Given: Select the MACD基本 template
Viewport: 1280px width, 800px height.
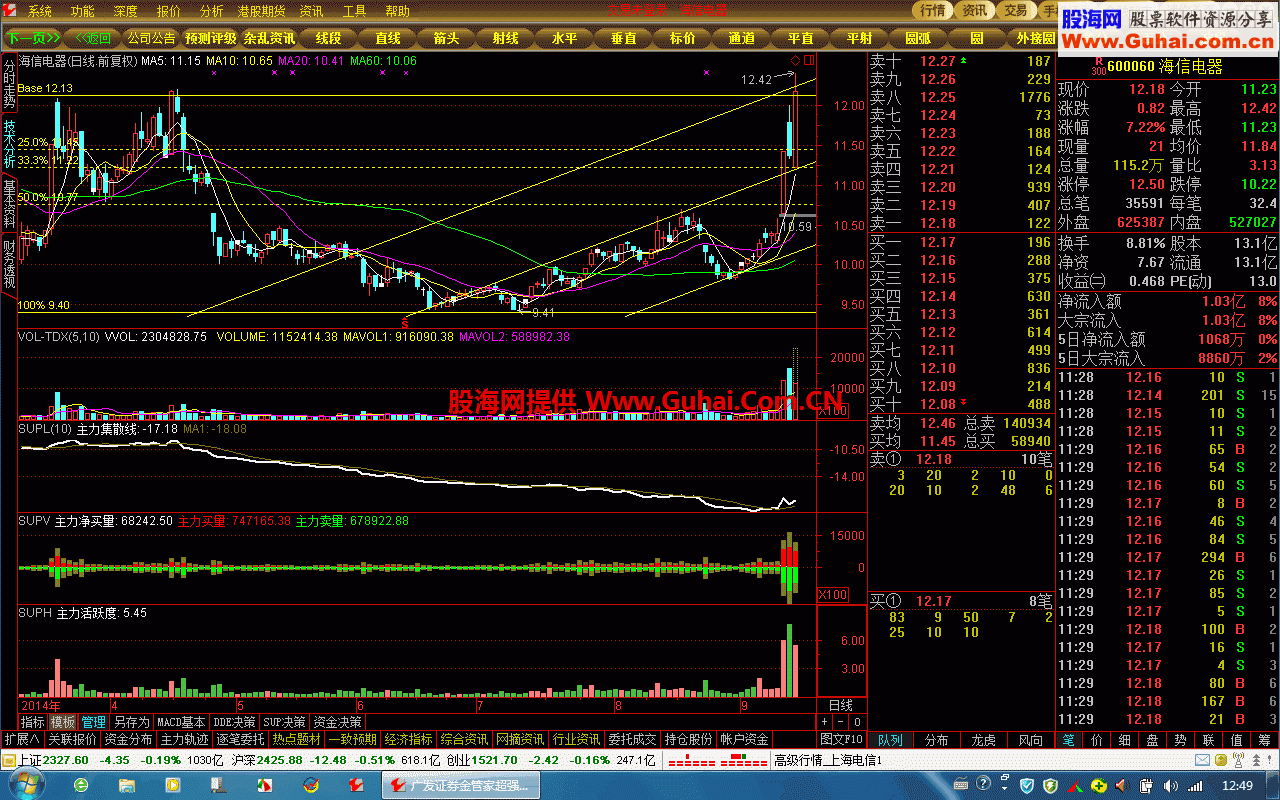Looking at the screenshot, I should (181, 721).
